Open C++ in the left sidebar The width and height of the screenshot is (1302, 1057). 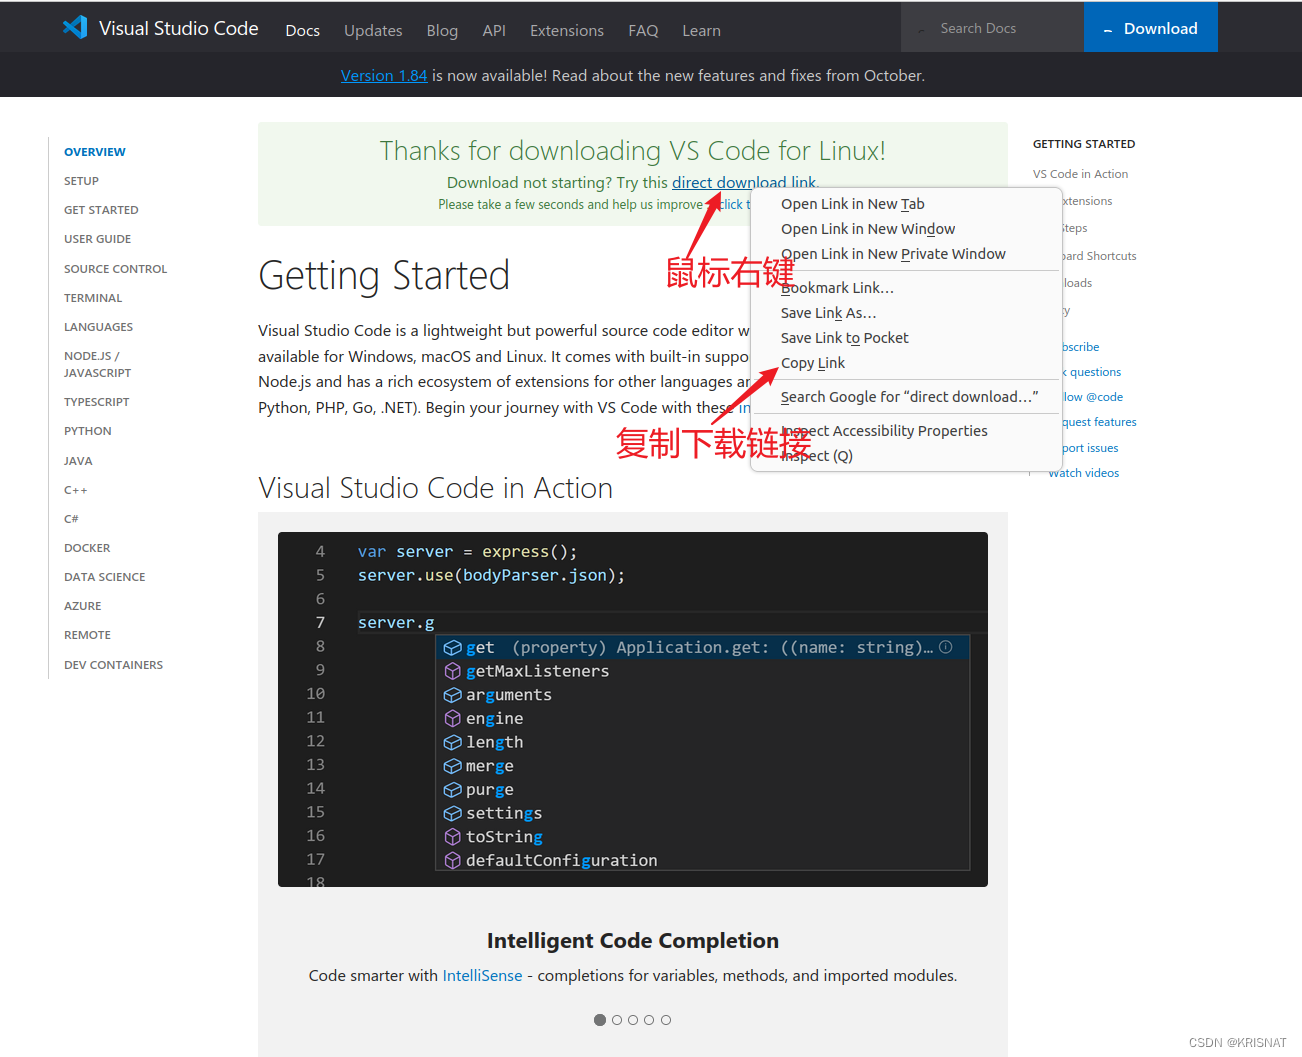click(76, 490)
